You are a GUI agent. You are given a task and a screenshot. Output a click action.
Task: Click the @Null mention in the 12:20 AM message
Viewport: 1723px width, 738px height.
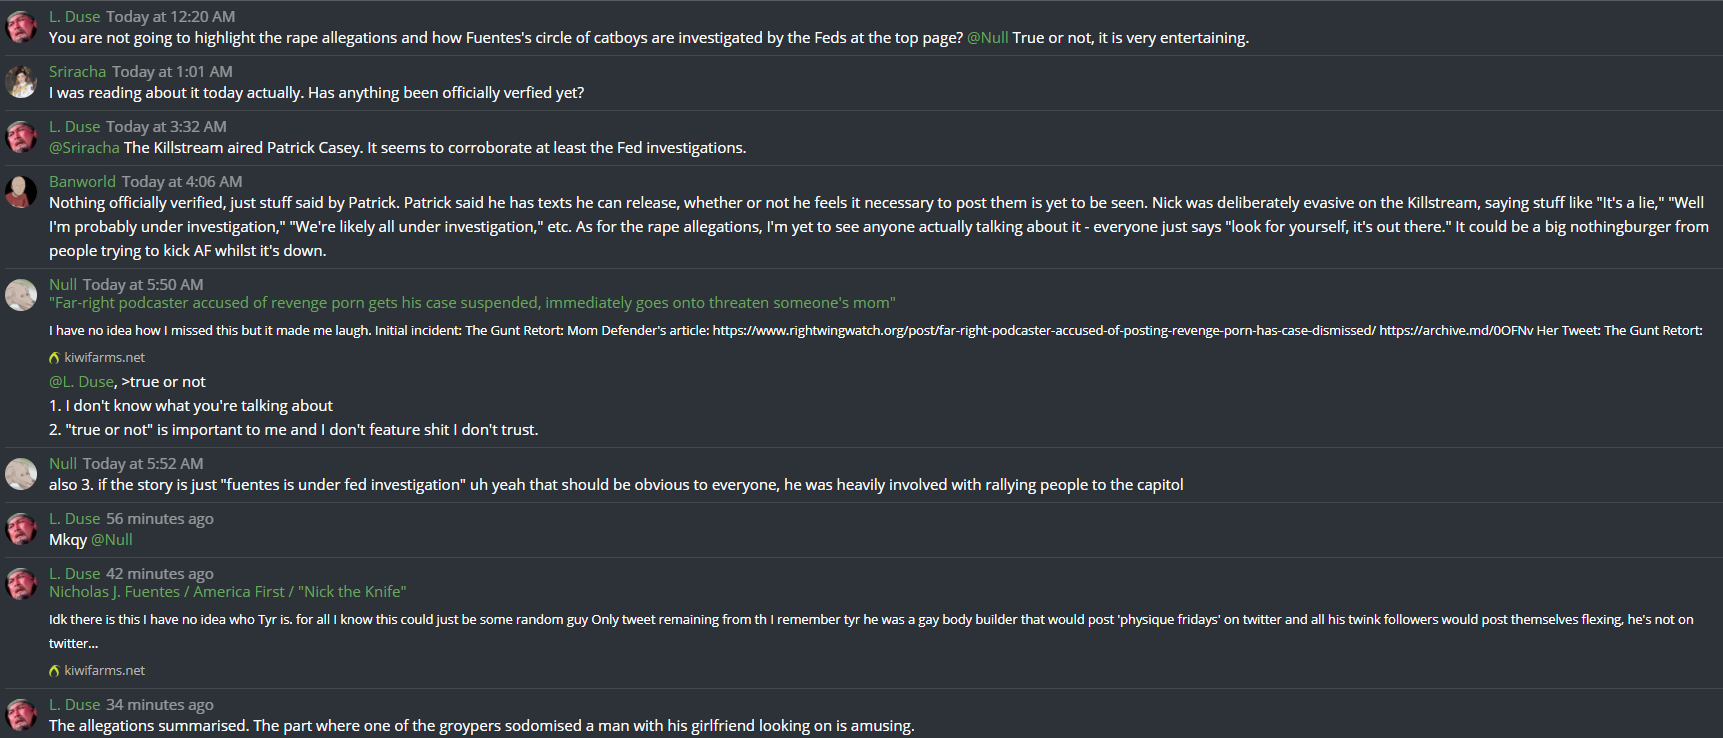point(987,38)
